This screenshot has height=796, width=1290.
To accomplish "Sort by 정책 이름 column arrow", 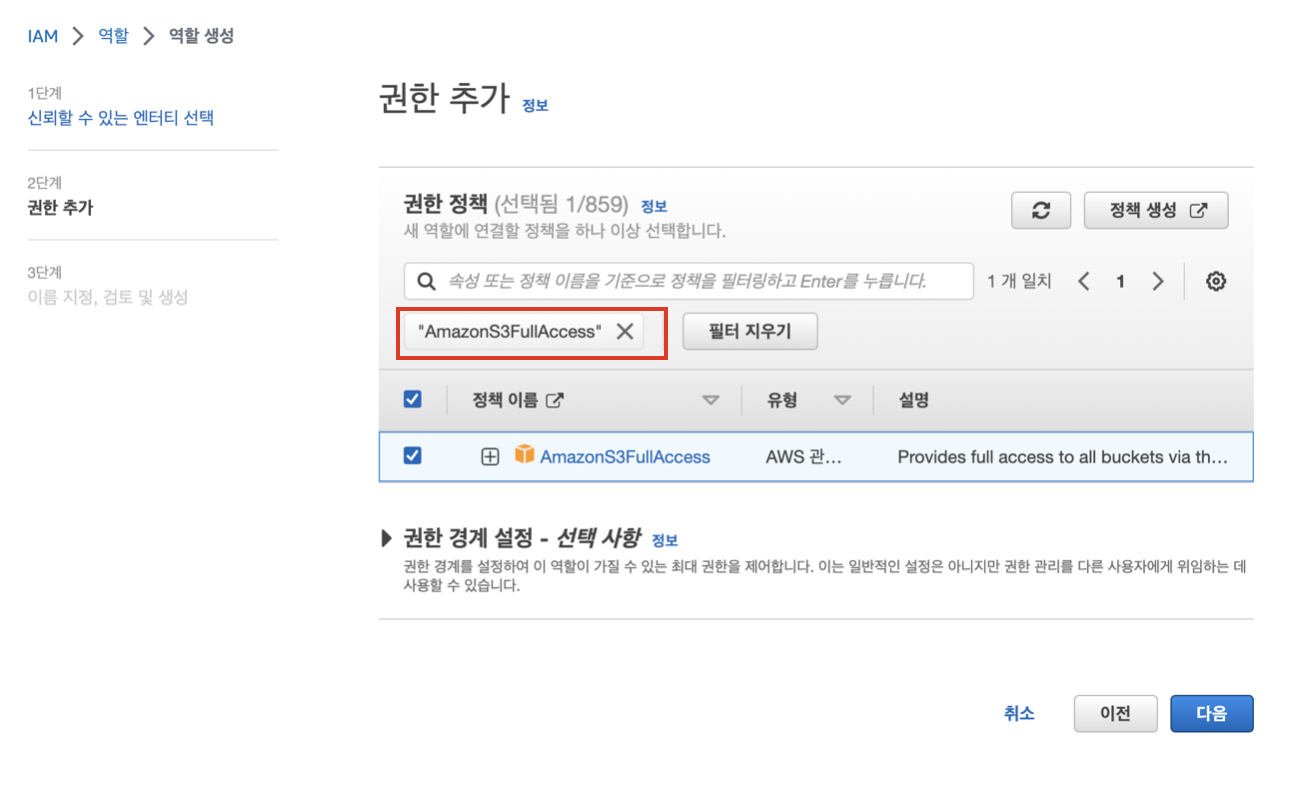I will click(x=711, y=401).
